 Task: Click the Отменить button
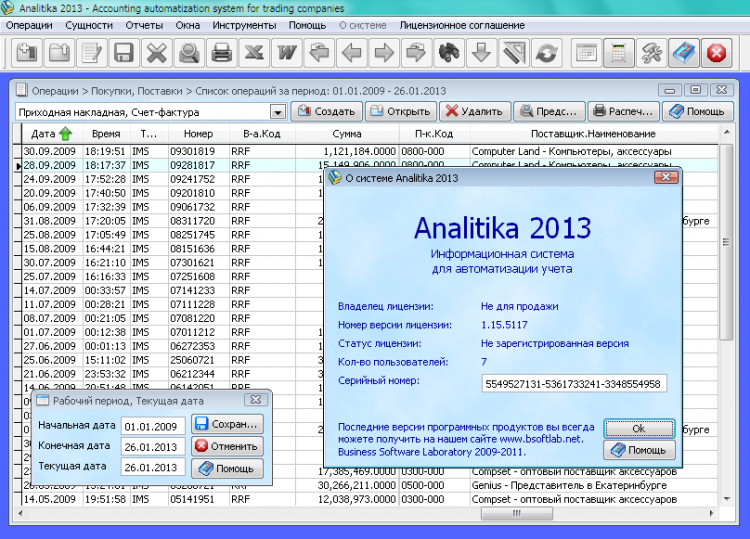pos(227,446)
